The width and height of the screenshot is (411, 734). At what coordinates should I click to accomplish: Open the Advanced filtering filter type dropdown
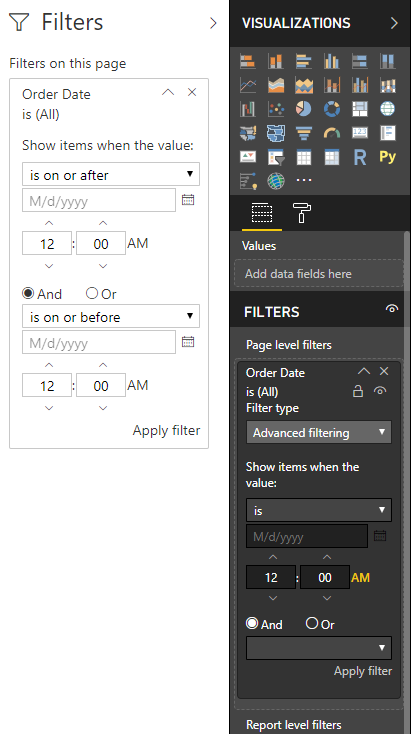319,432
